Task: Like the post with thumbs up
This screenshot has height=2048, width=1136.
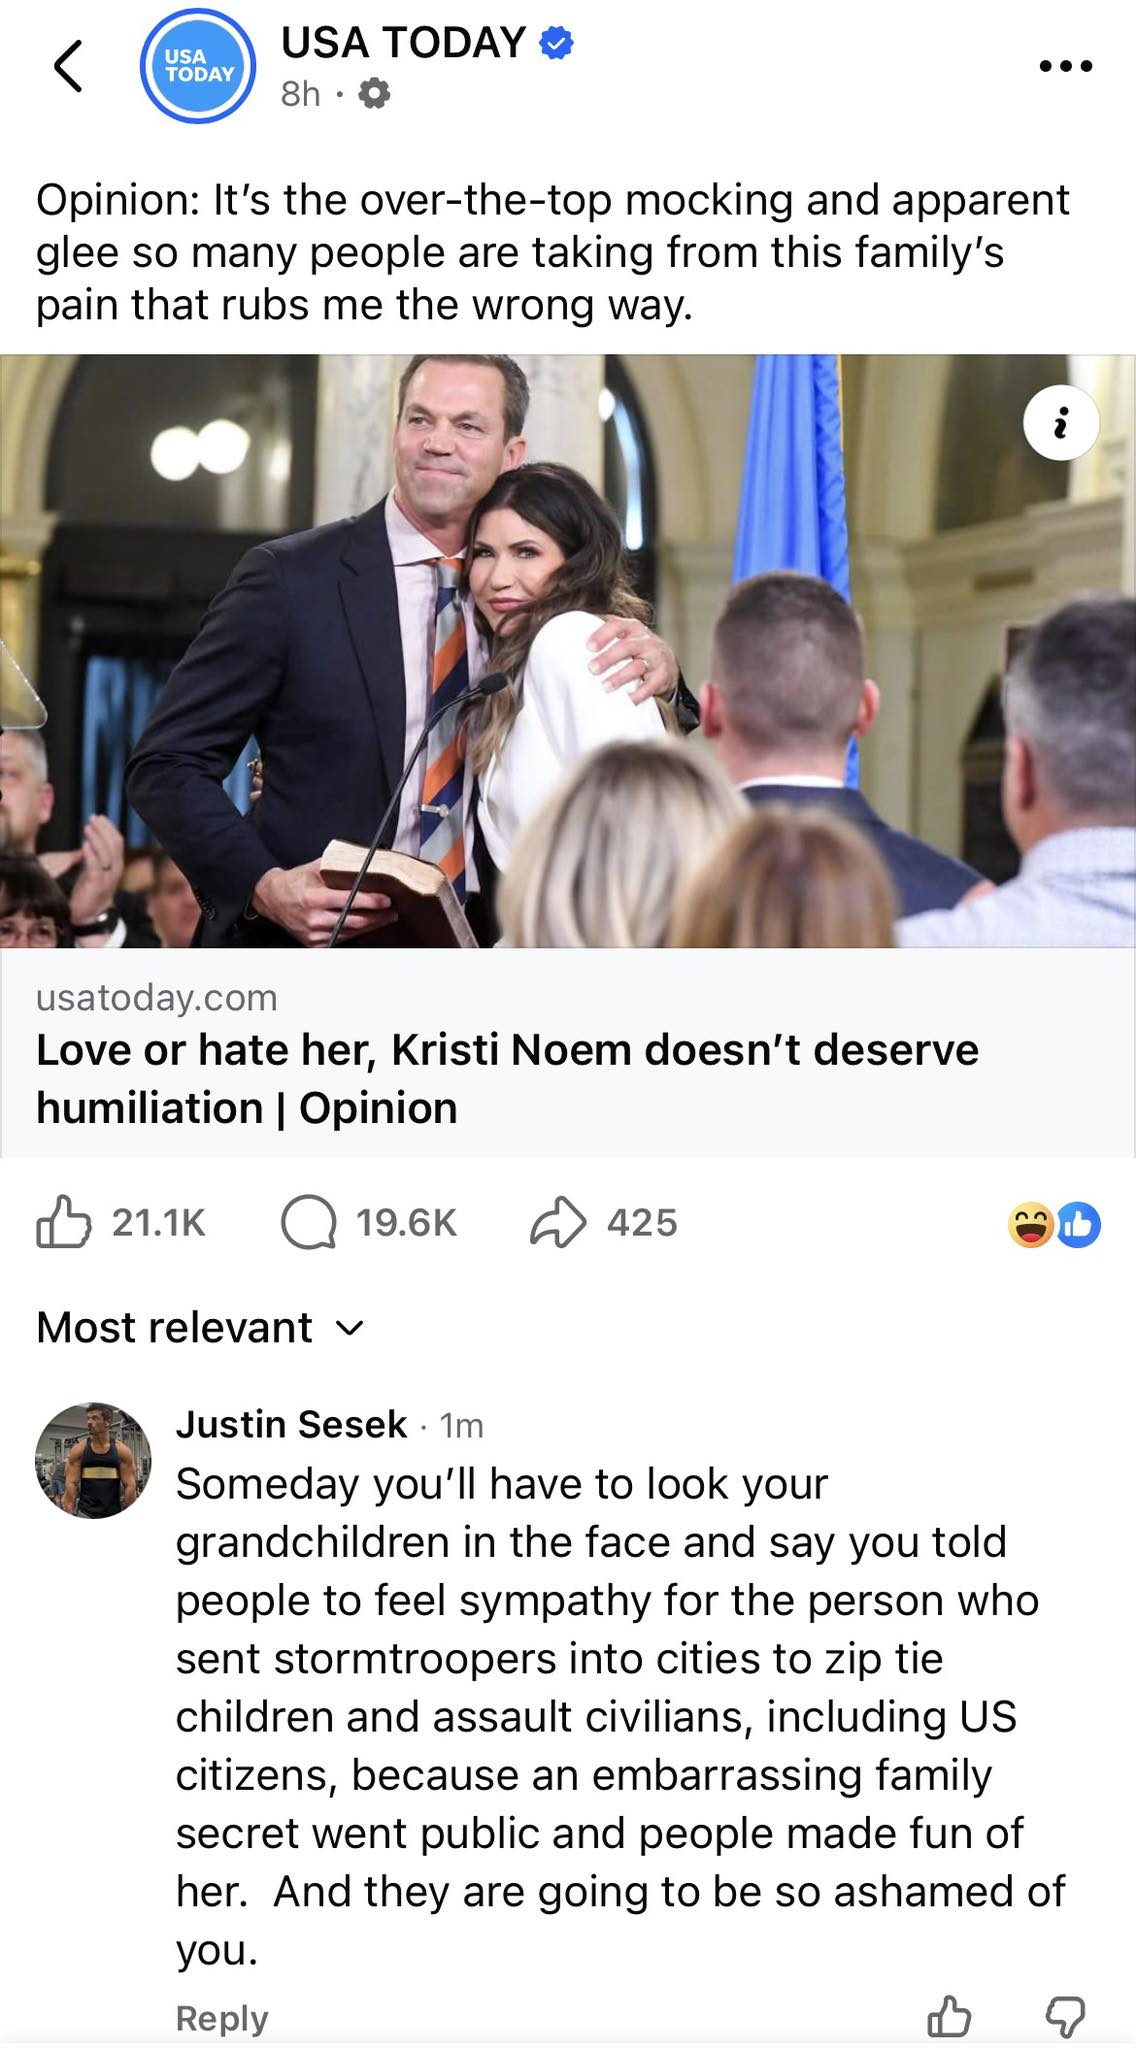Action: click(x=63, y=1222)
